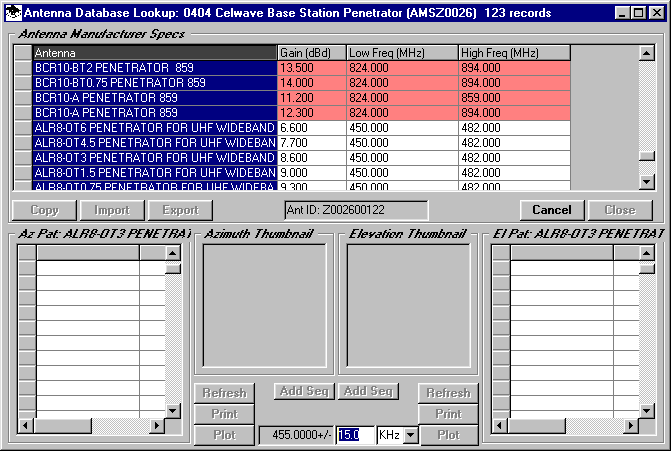671x451 pixels.
Task: Click gain cell 6.600
Action: click(x=312, y=128)
